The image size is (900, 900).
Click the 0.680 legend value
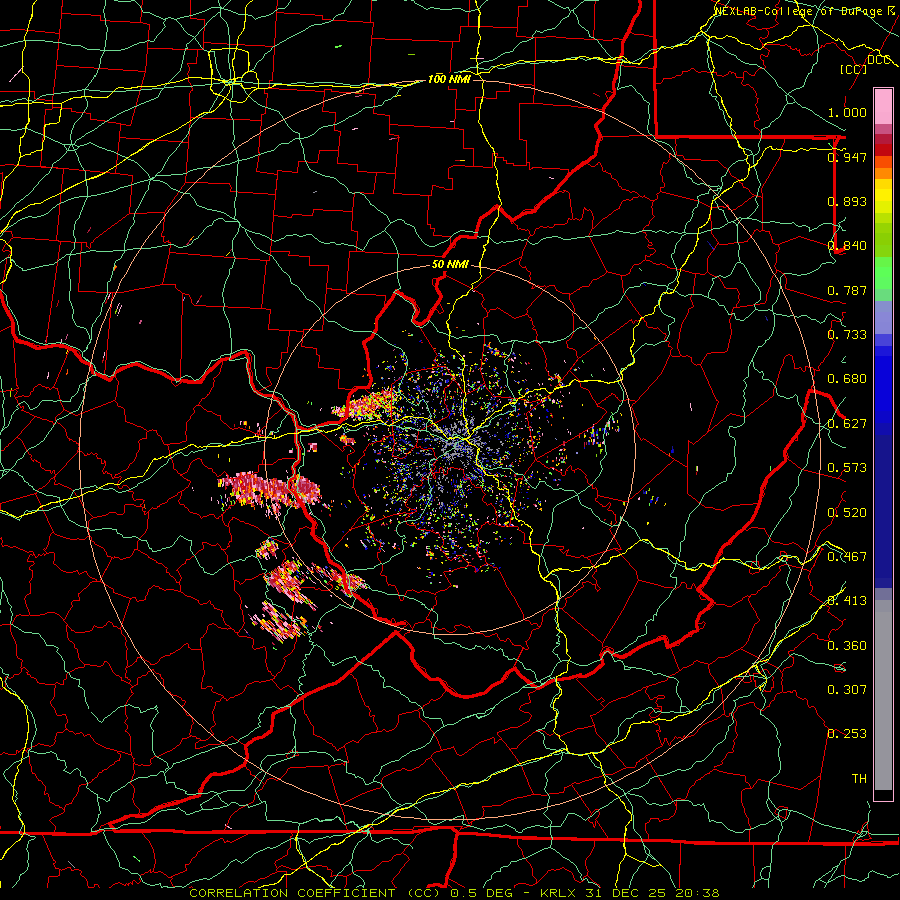coord(847,379)
